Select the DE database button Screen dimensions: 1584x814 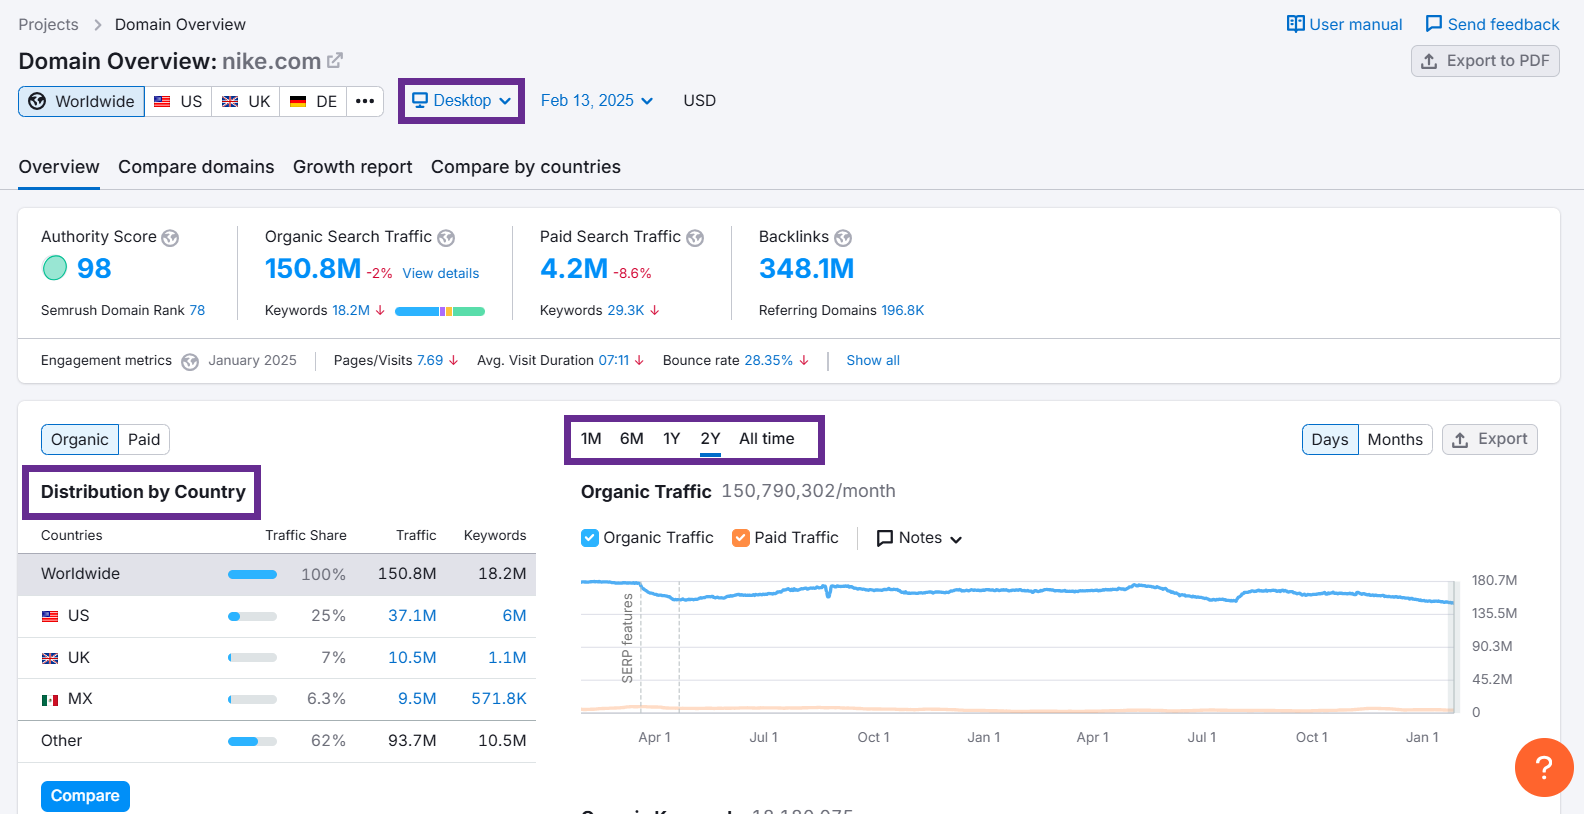[313, 101]
